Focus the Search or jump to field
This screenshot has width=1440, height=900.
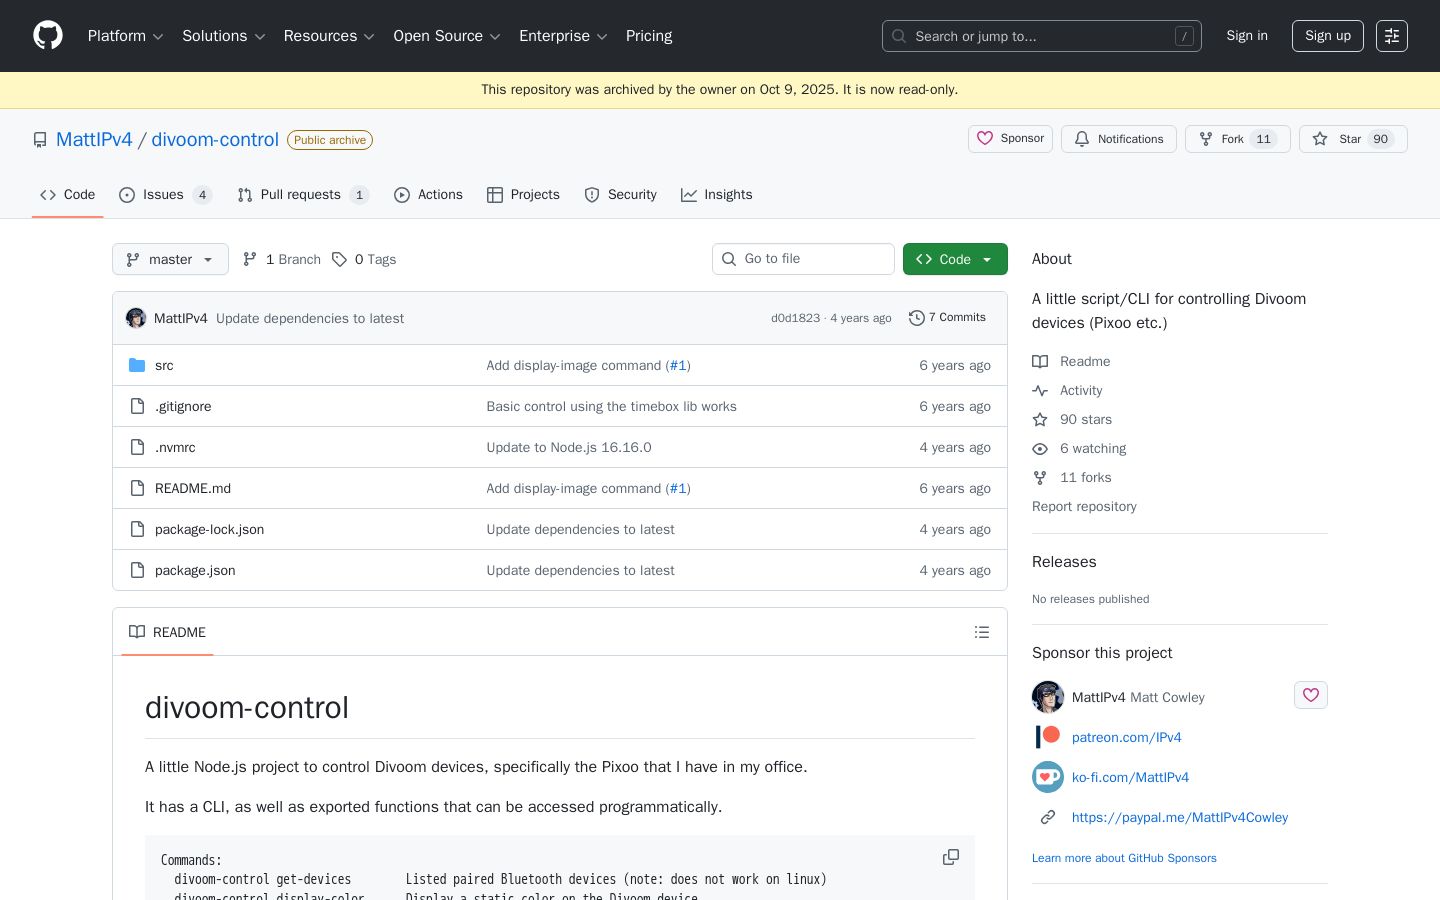(x=1042, y=36)
